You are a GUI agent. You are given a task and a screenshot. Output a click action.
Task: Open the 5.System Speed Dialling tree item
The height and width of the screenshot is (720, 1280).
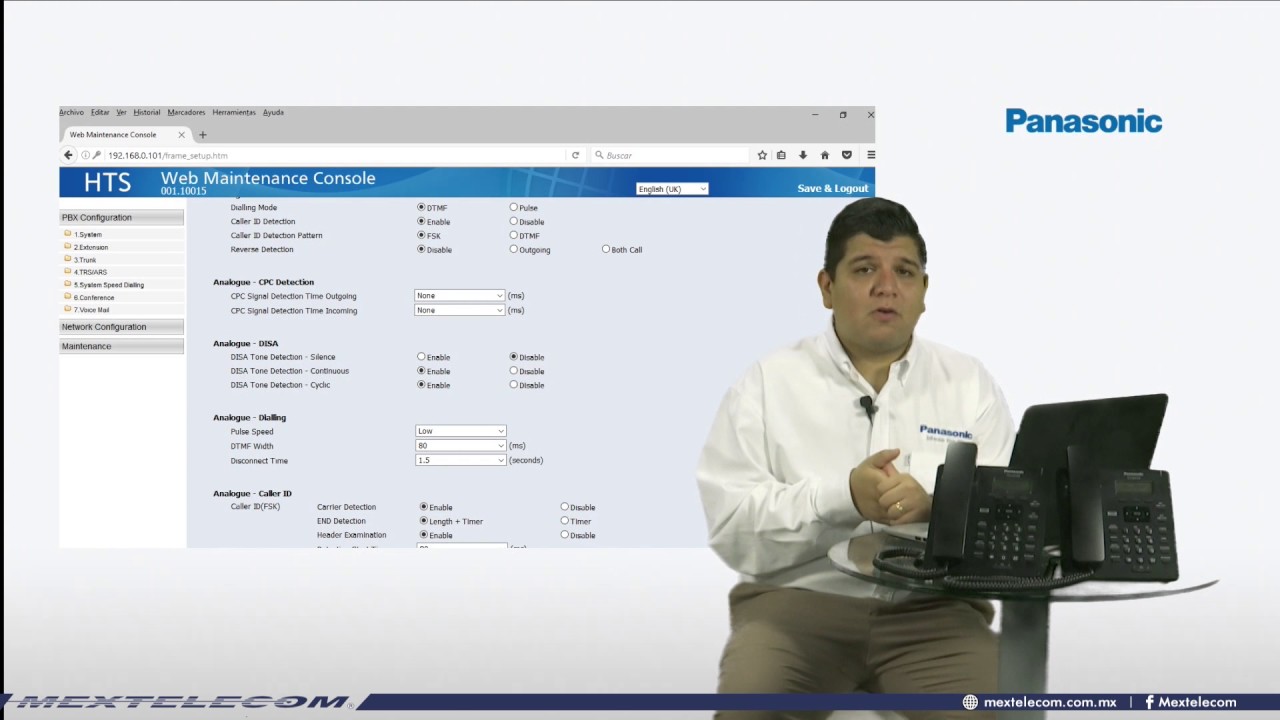tap(109, 285)
